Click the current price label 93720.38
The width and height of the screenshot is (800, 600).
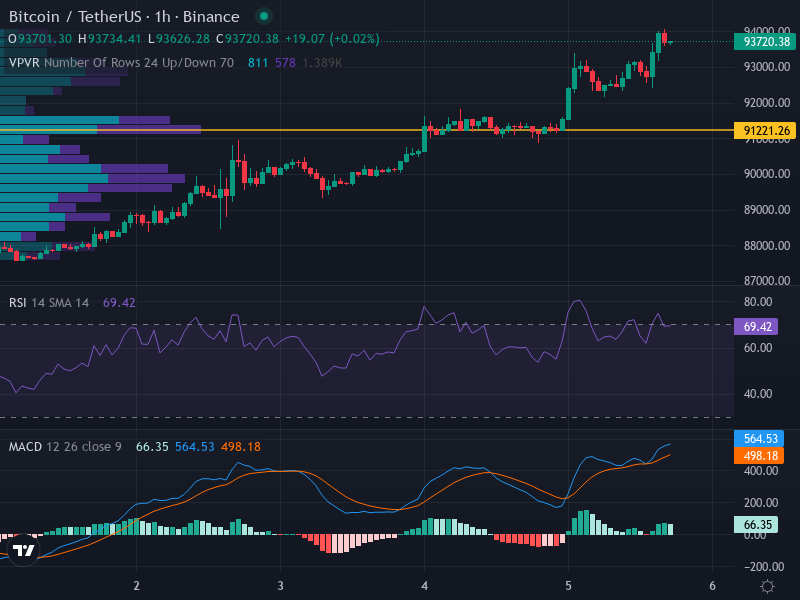point(765,41)
